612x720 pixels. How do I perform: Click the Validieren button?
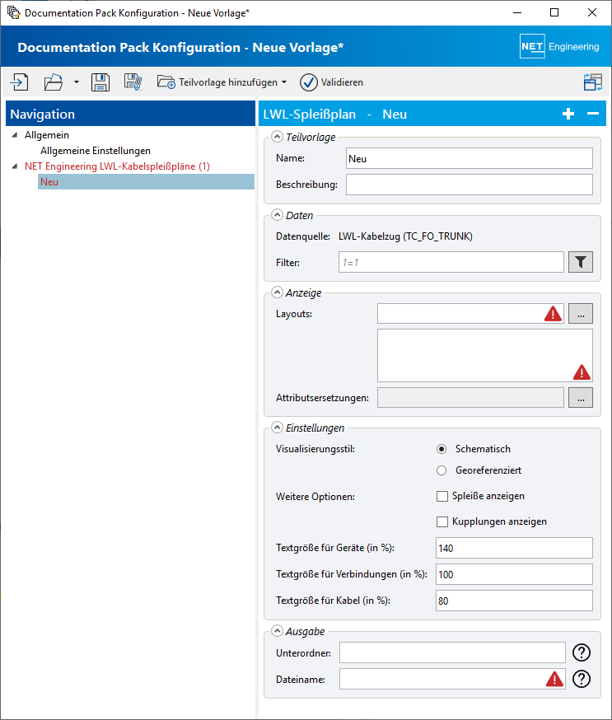[x=331, y=82]
